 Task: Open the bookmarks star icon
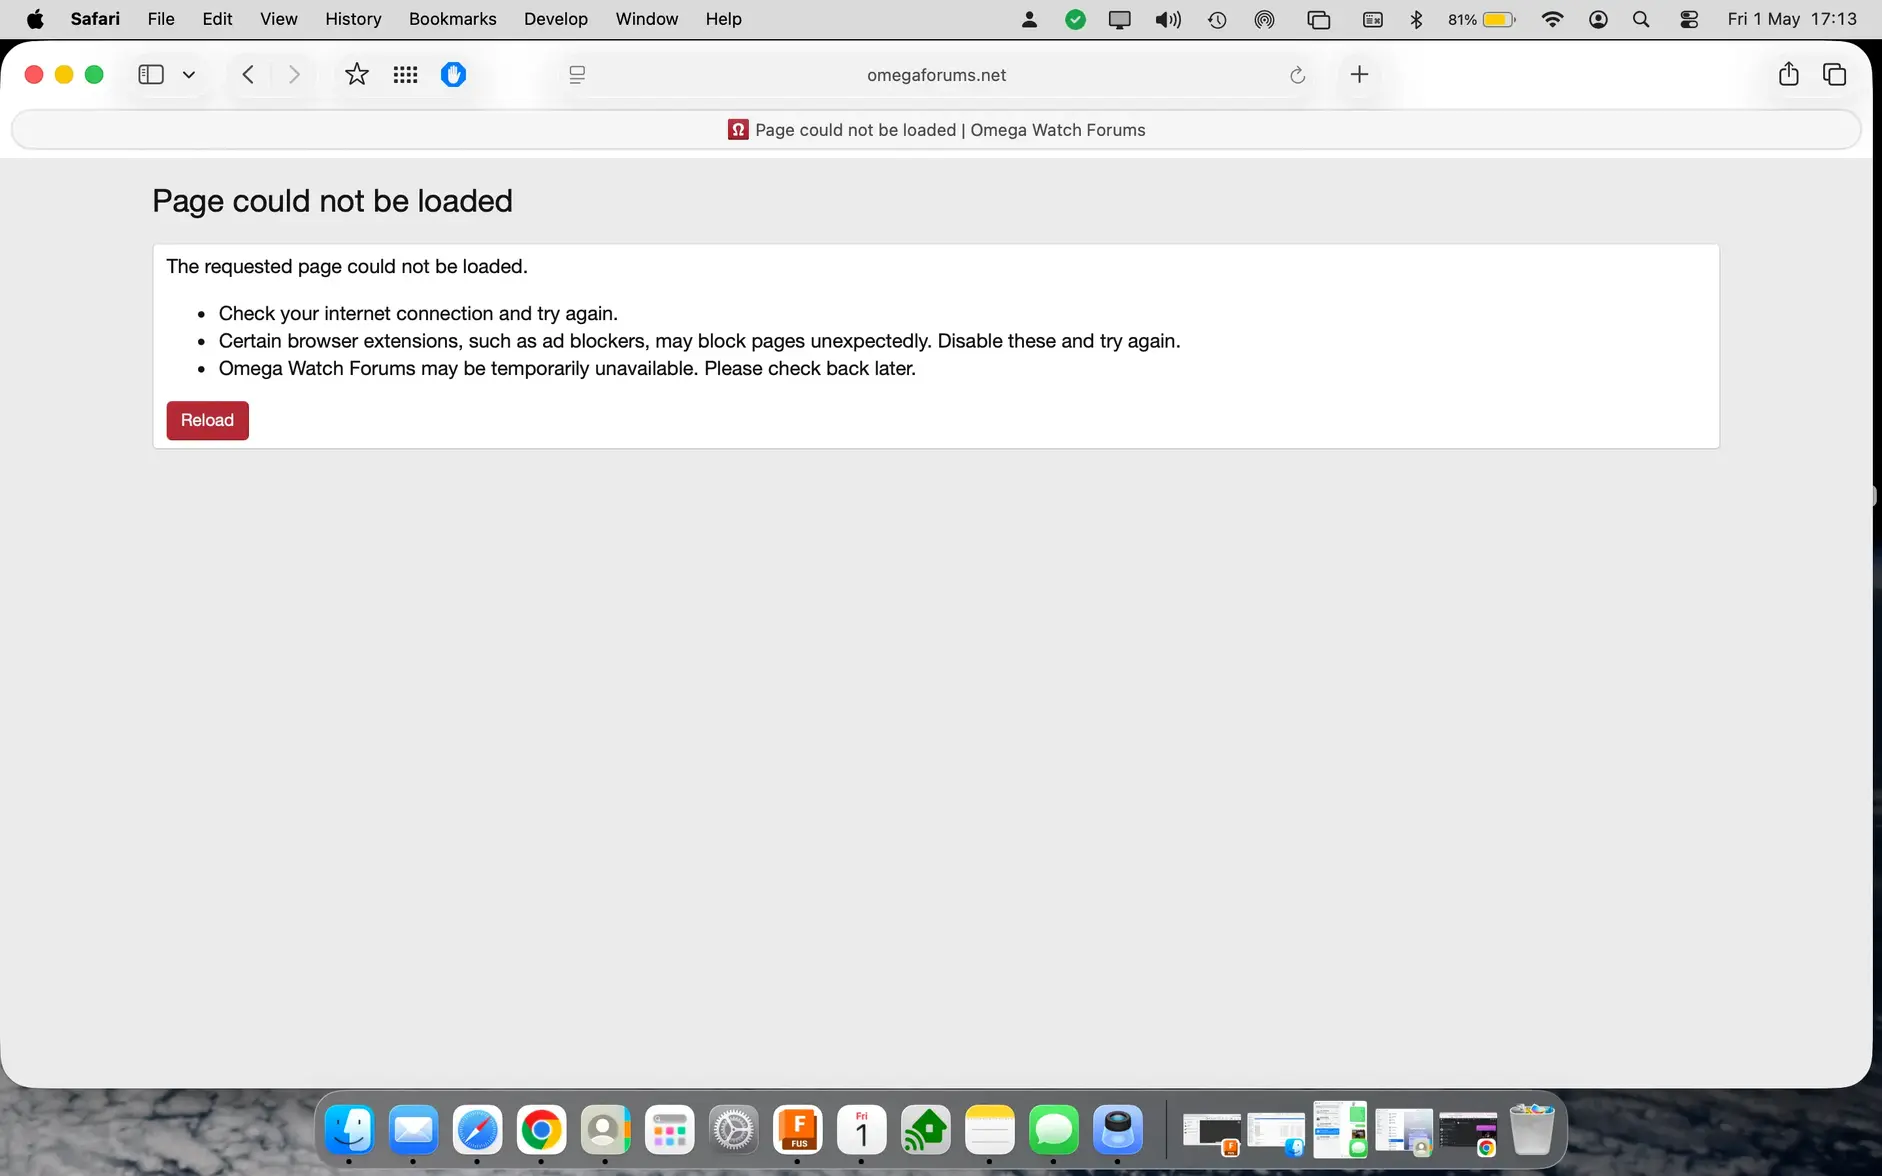click(357, 75)
